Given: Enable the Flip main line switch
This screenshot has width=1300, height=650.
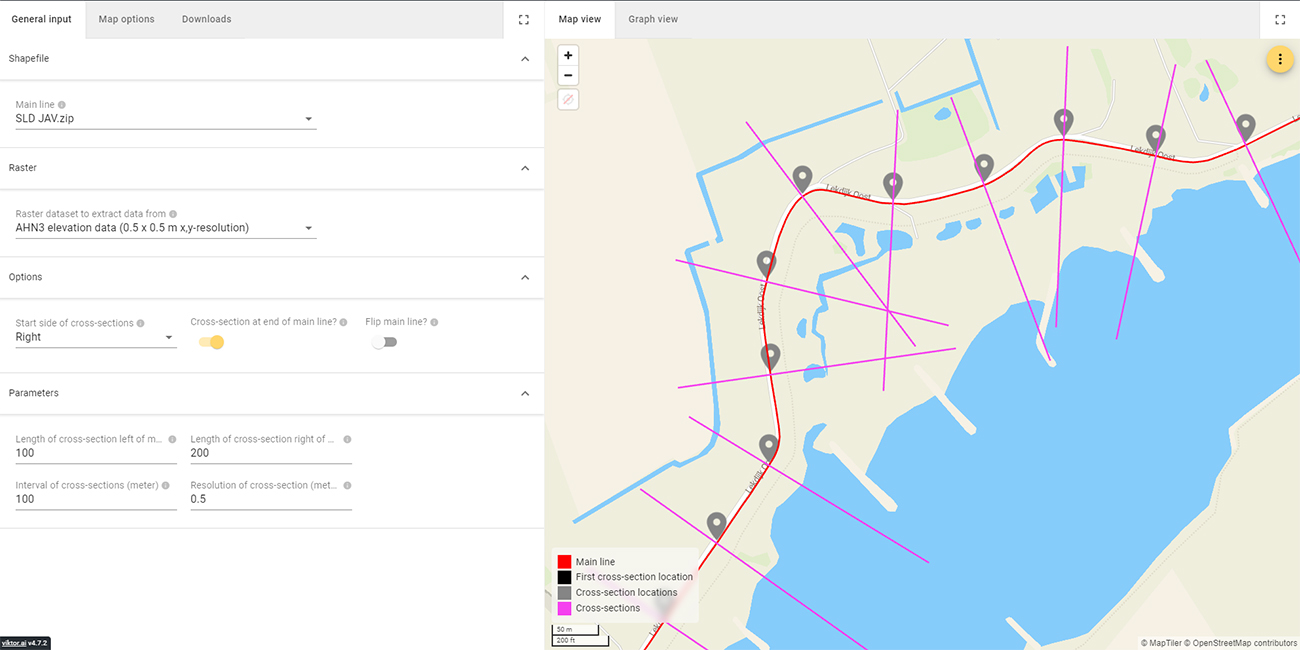Looking at the screenshot, I should 384,342.
